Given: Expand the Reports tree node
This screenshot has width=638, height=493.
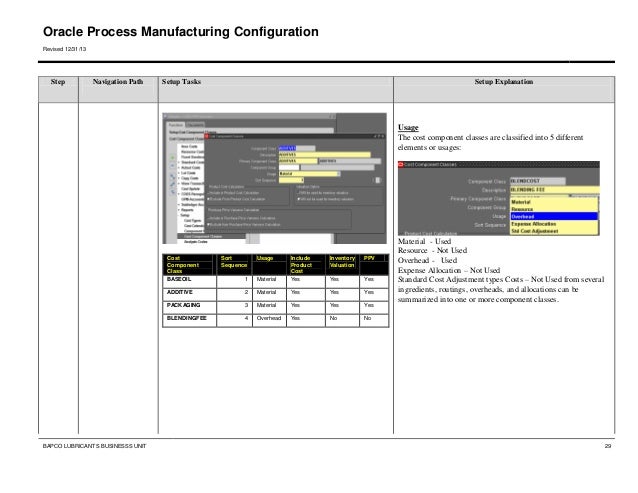Looking at the screenshot, I should click(179, 210).
